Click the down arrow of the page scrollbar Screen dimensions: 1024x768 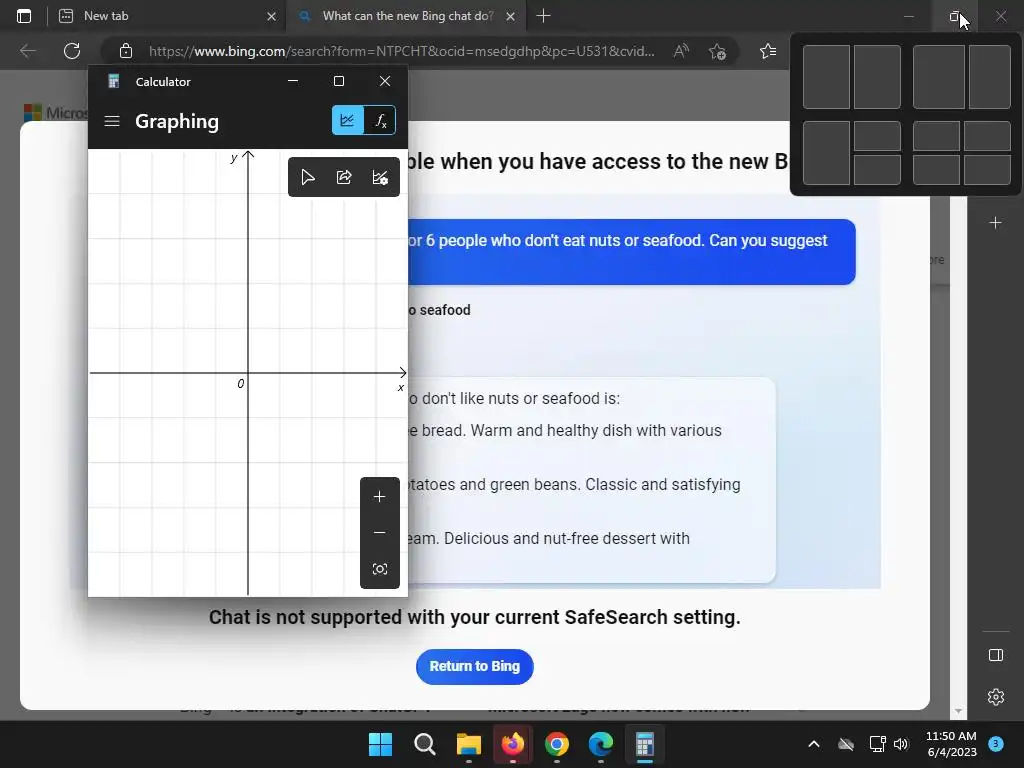958,711
